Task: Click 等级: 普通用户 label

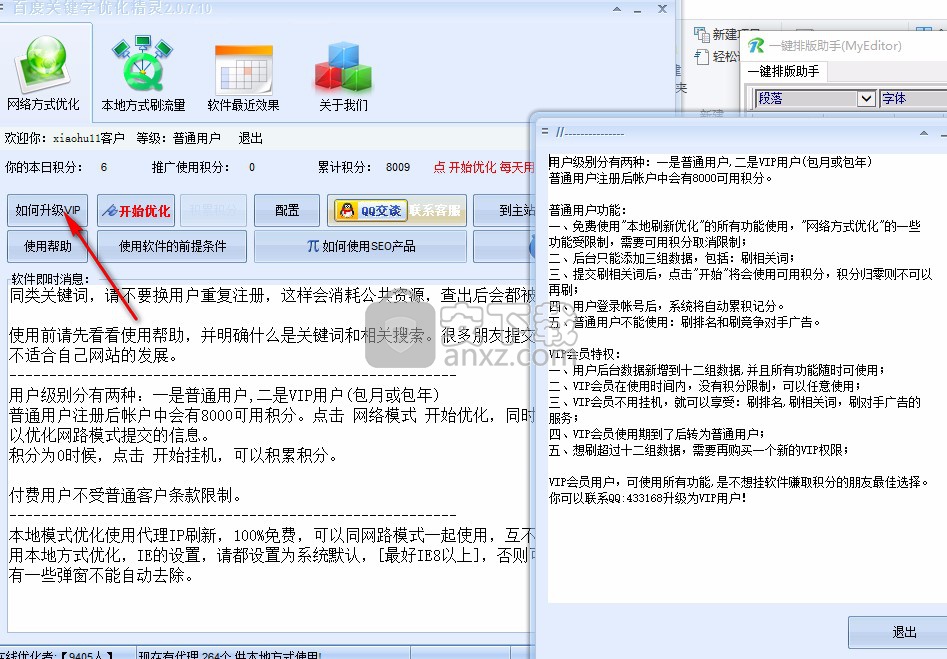Action: click(x=178, y=138)
